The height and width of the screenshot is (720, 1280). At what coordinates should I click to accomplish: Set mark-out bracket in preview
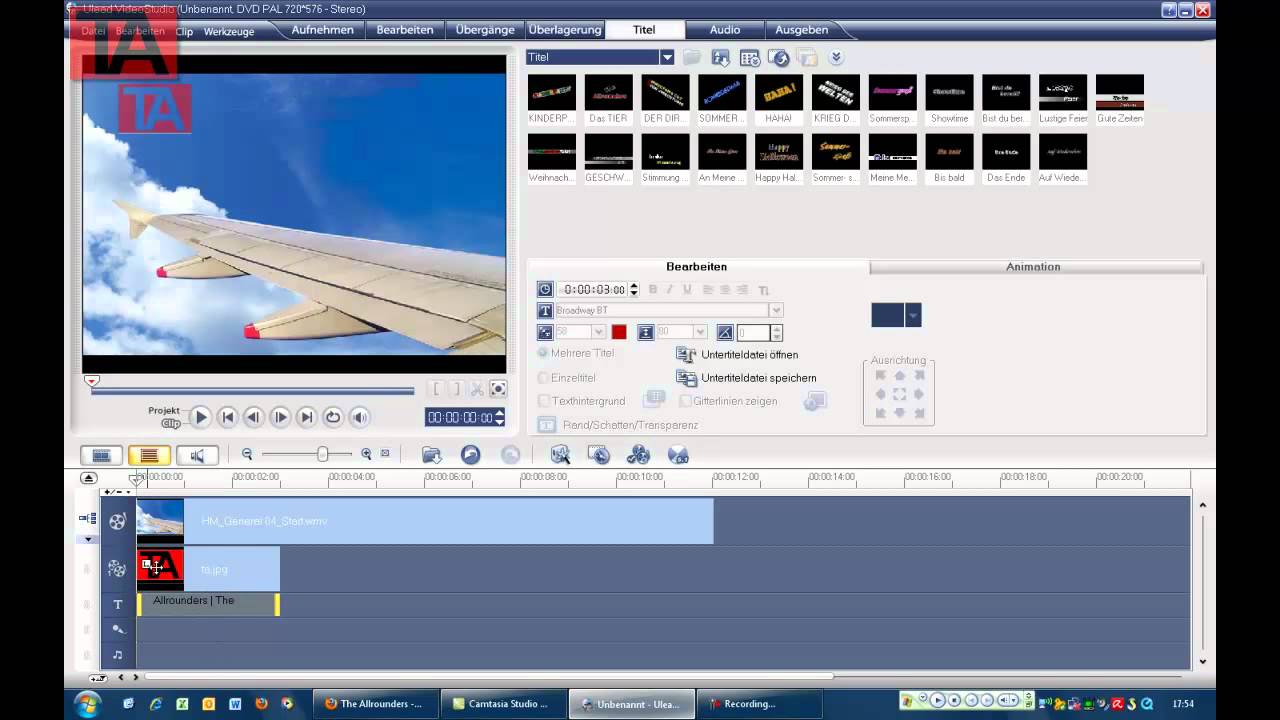[456, 389]
